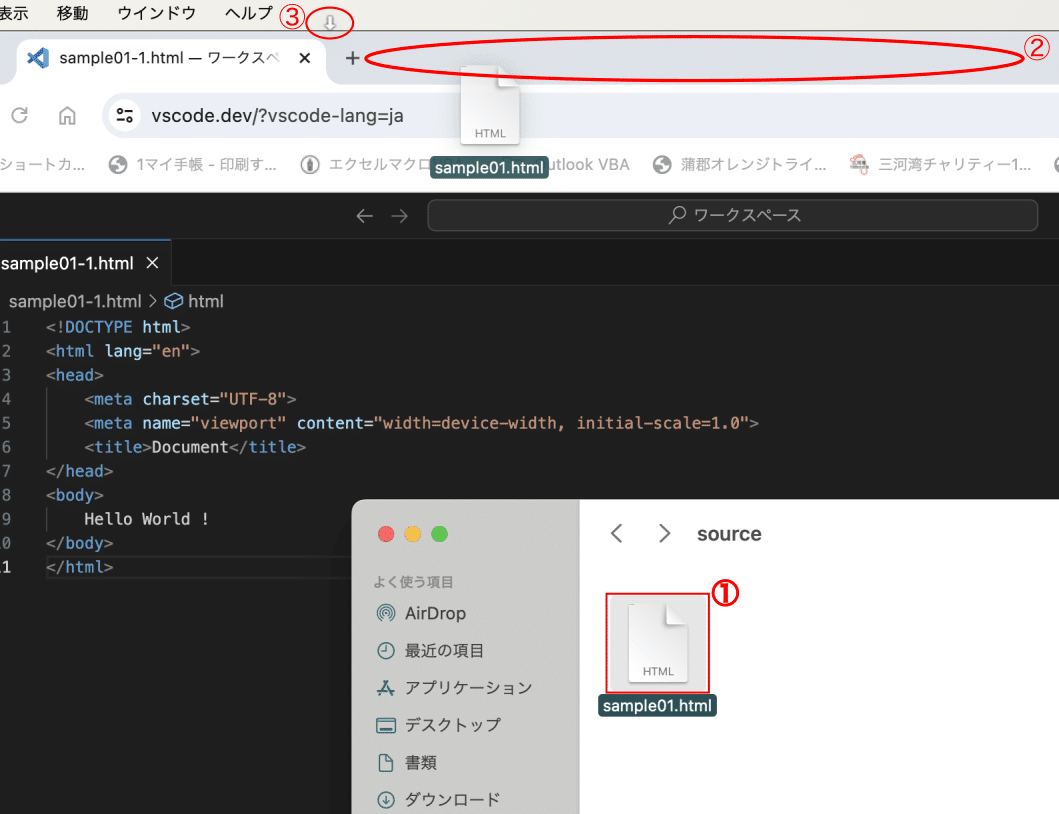Zoom Finder window with green button
Image resolution: width=1059 pixels, height=814 pixels.
point(440,534)
